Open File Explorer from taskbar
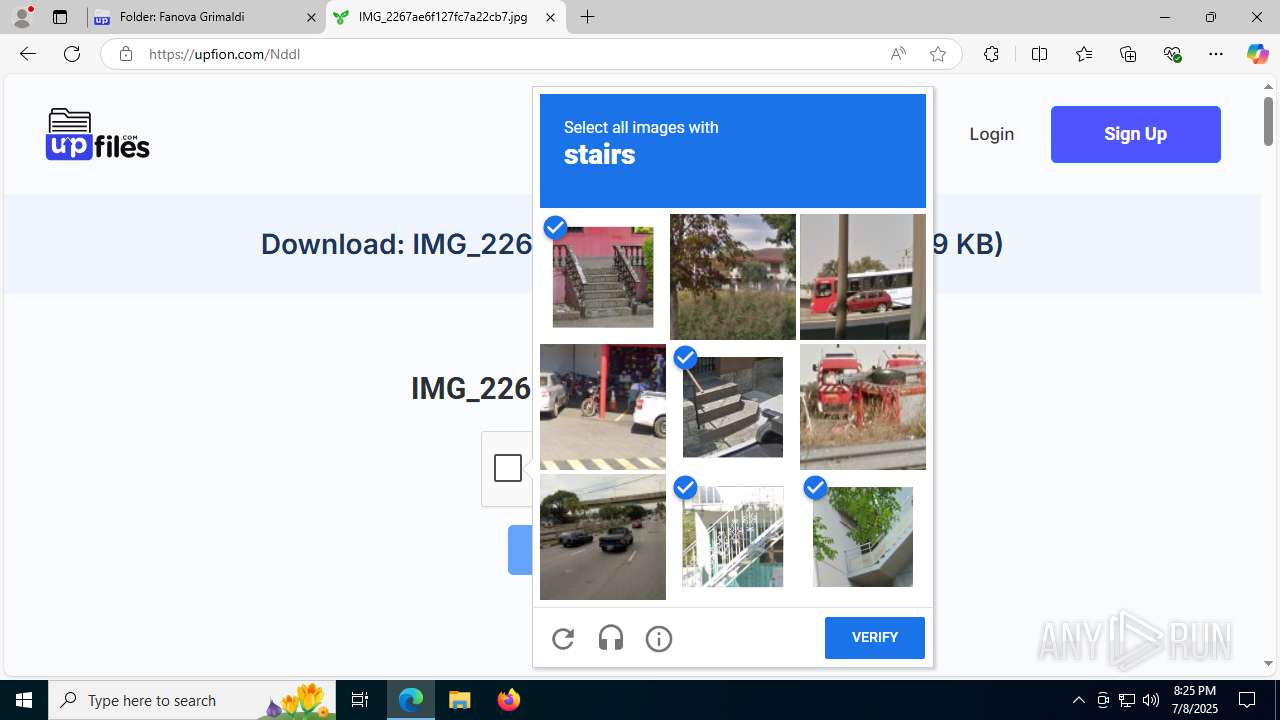1280x720 pixels. 460,700
